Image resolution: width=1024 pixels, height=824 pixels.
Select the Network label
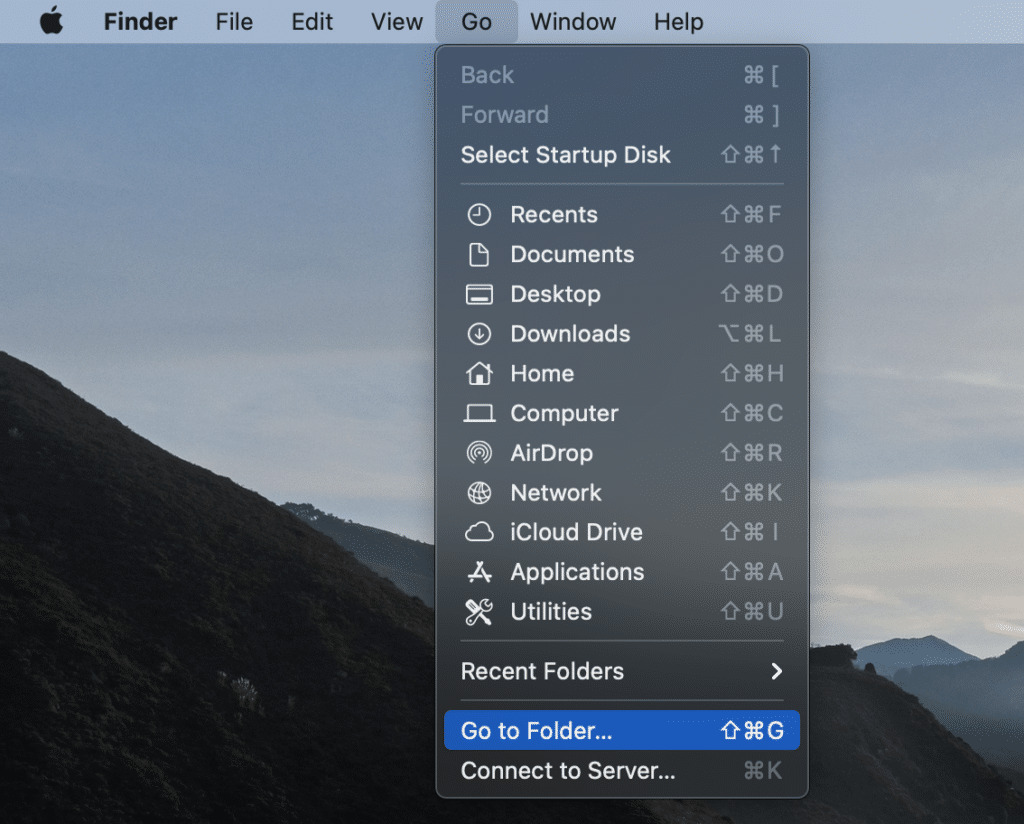pyautogui.click(x=556, y=493)
